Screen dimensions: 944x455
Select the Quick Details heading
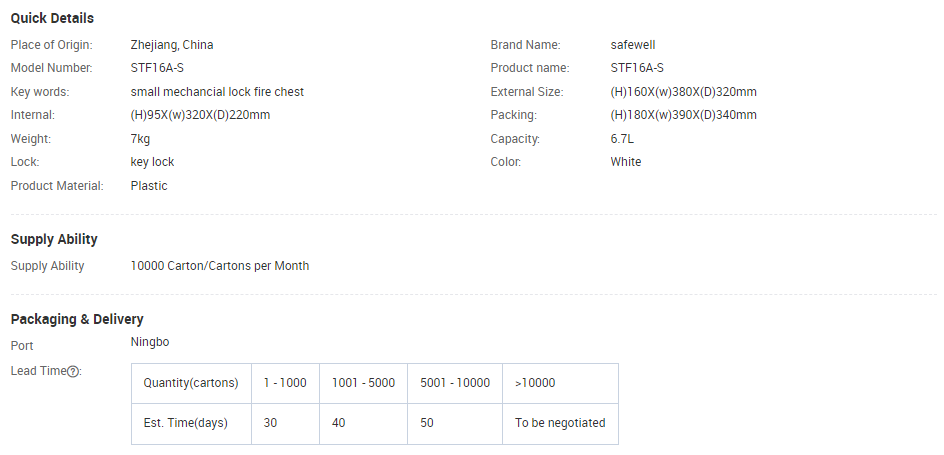pyautogui.click(x=52, y=18)
